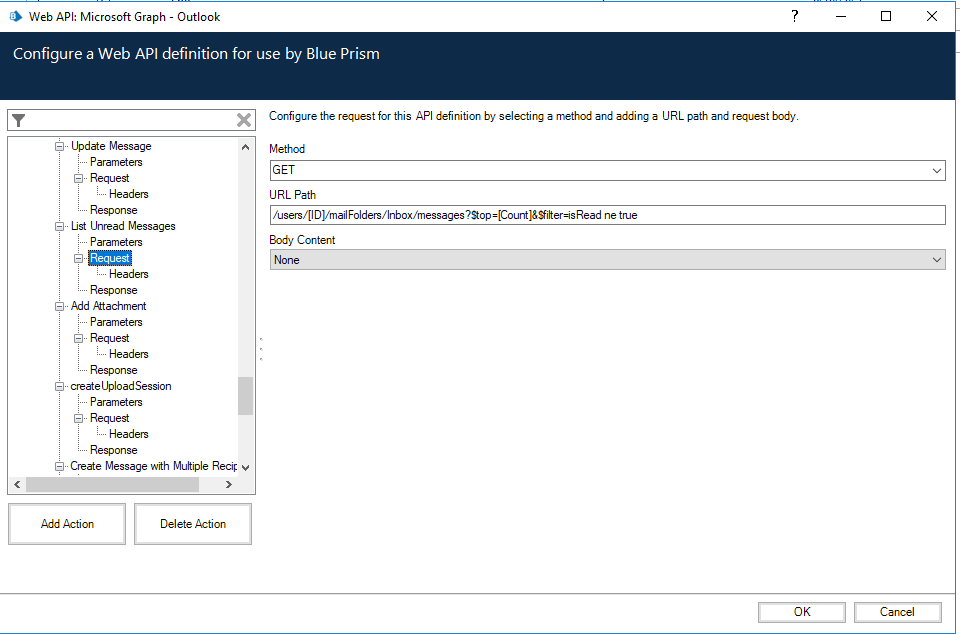Select Response under createUploadSession

pos(113,450)
